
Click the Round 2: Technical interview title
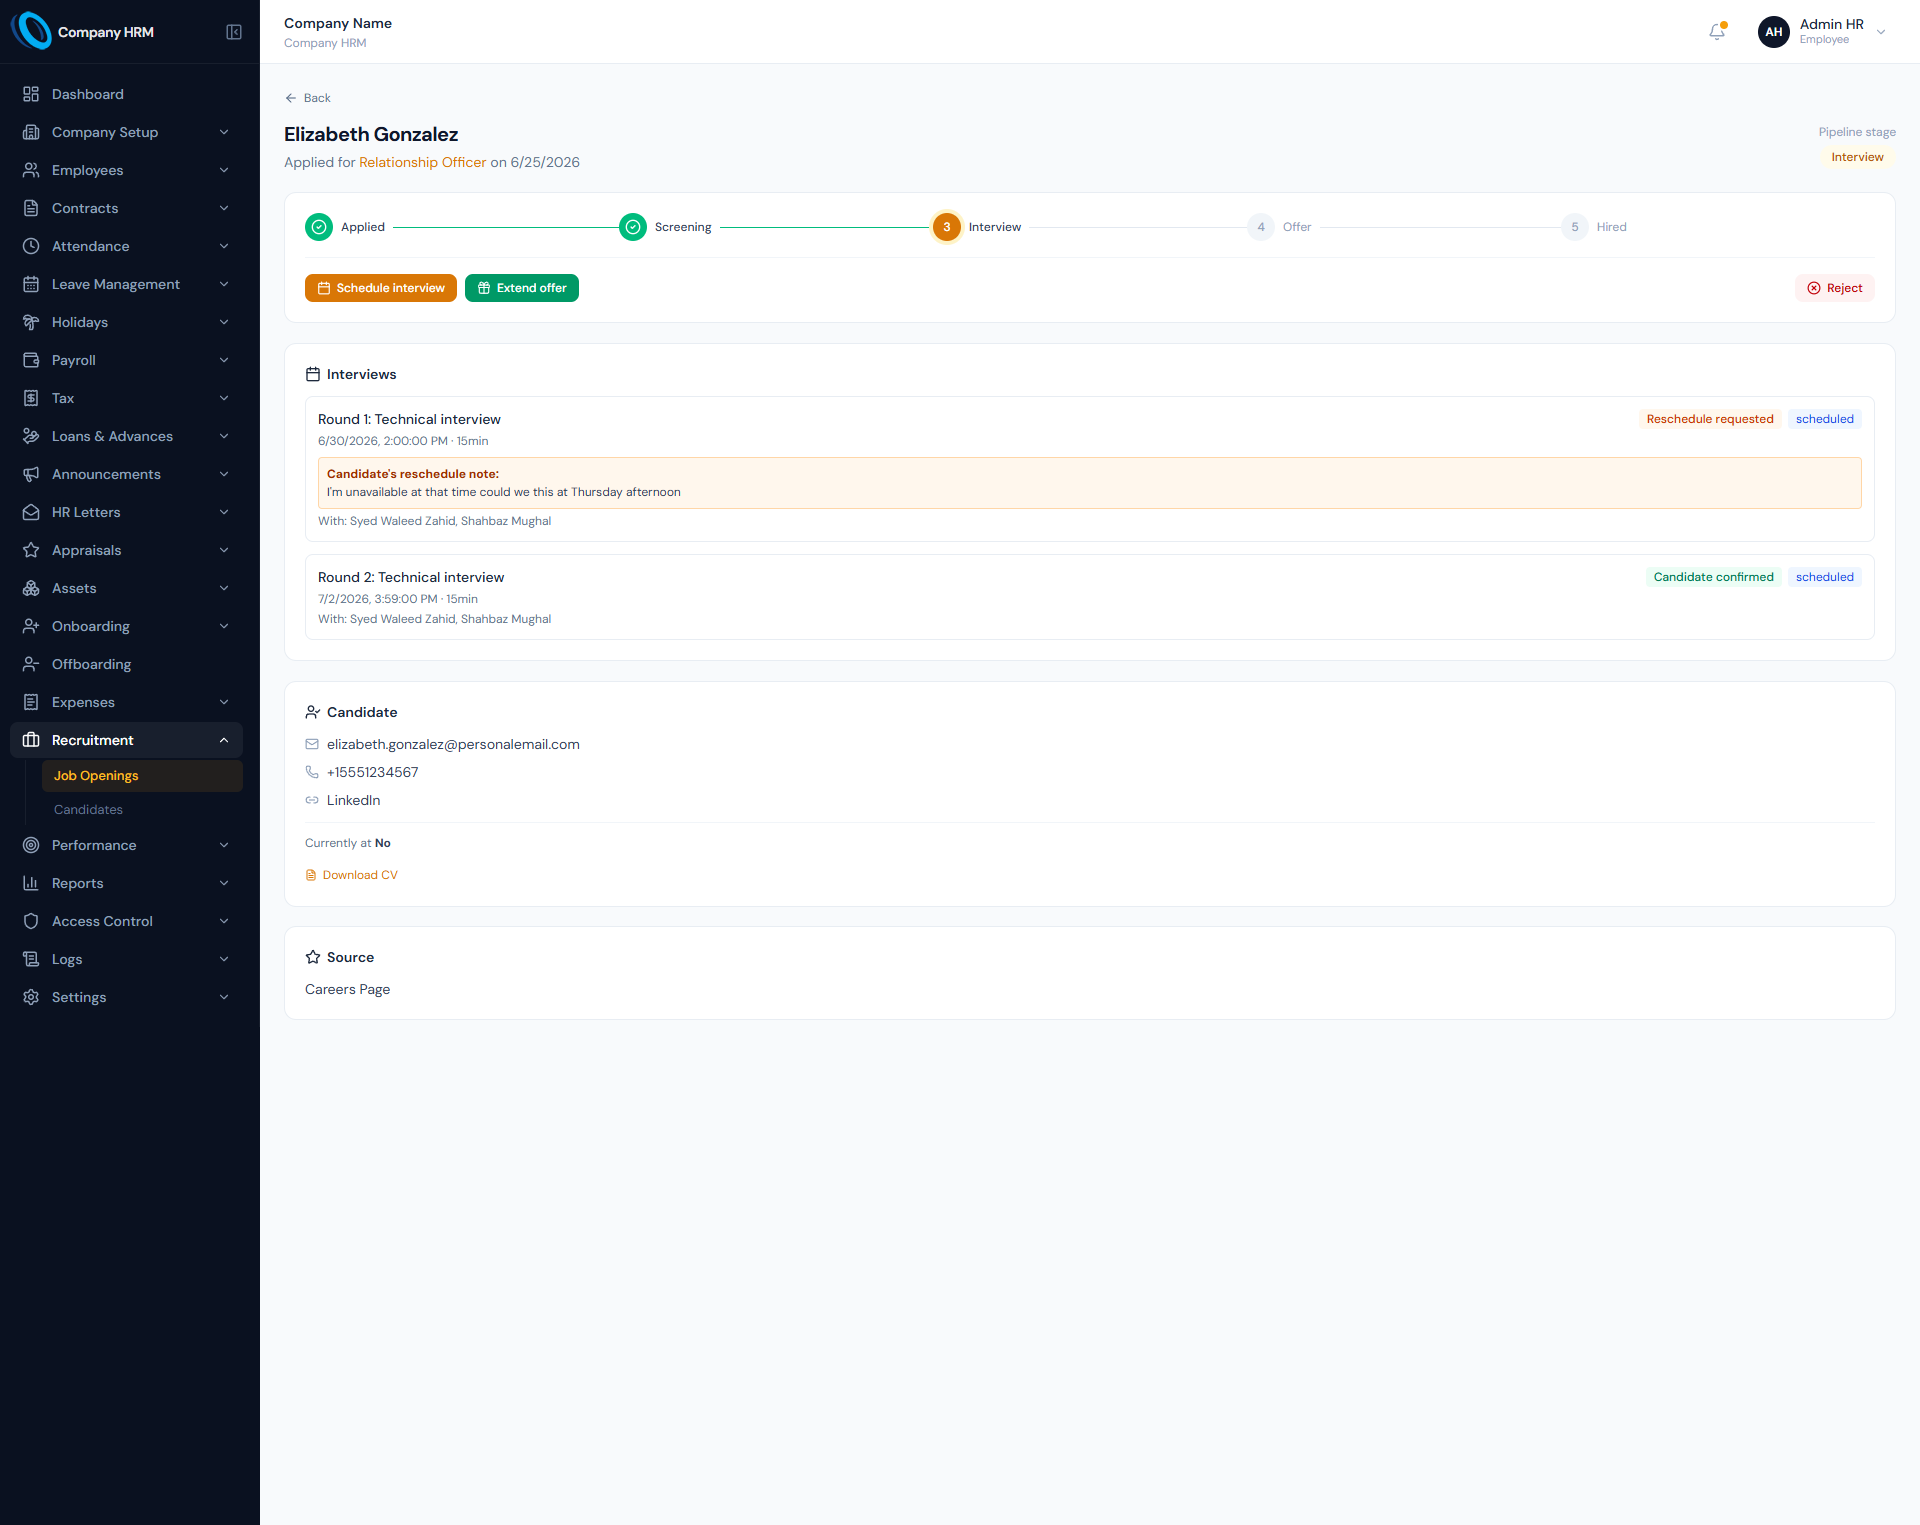(411, 577)
